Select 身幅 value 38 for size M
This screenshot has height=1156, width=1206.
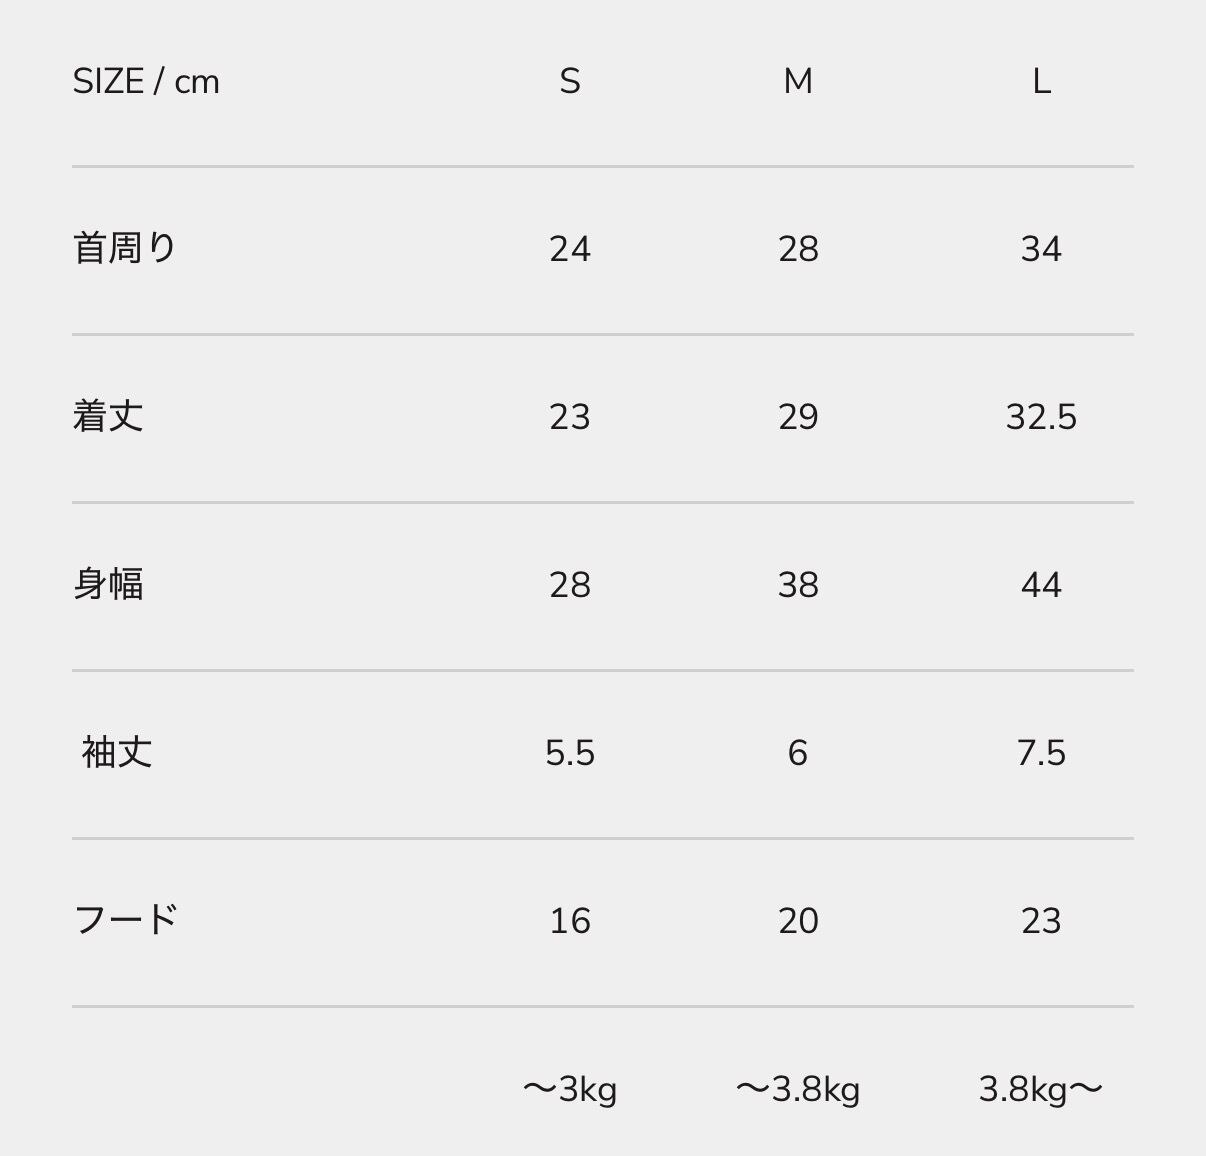798,585
